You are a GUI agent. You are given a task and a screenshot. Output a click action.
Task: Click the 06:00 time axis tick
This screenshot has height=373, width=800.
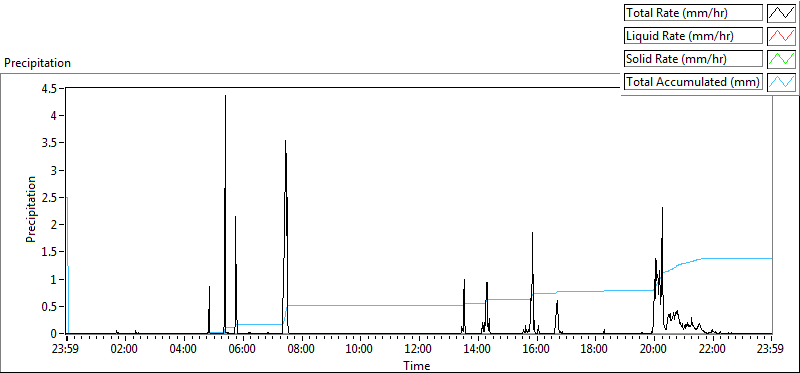point(243,350)
